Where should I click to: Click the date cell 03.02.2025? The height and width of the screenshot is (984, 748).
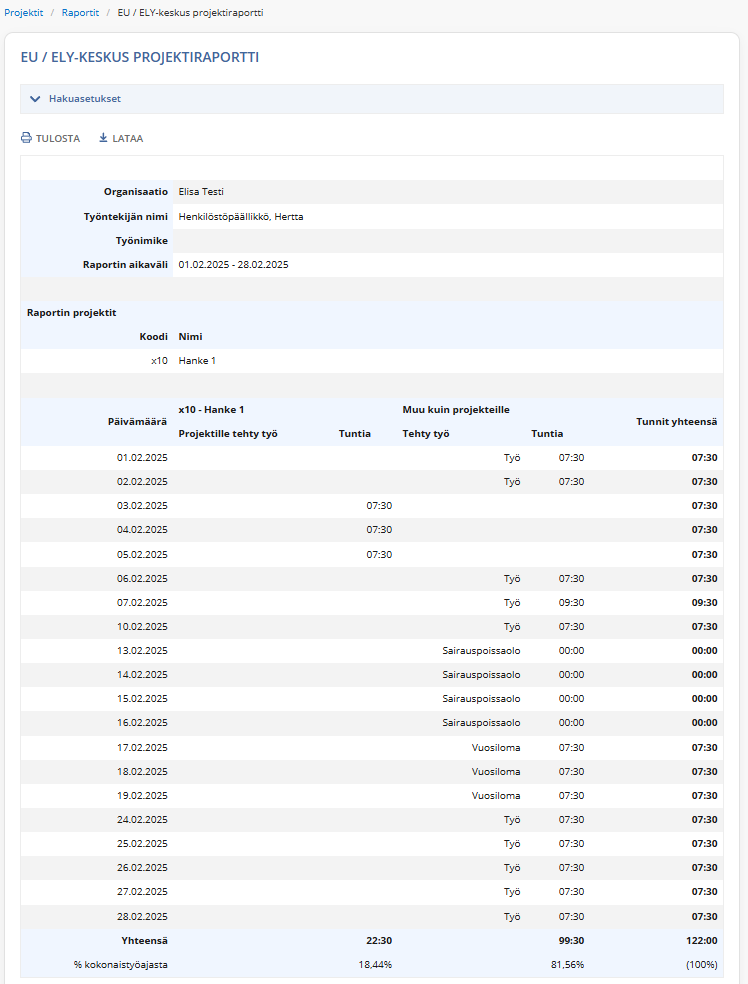tap(142, 506)
